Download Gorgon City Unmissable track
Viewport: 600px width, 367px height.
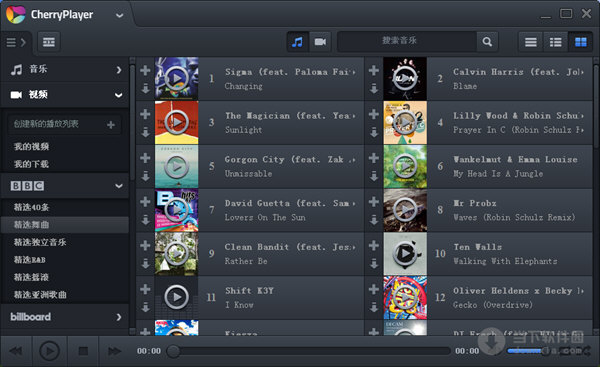click(145, 176)
